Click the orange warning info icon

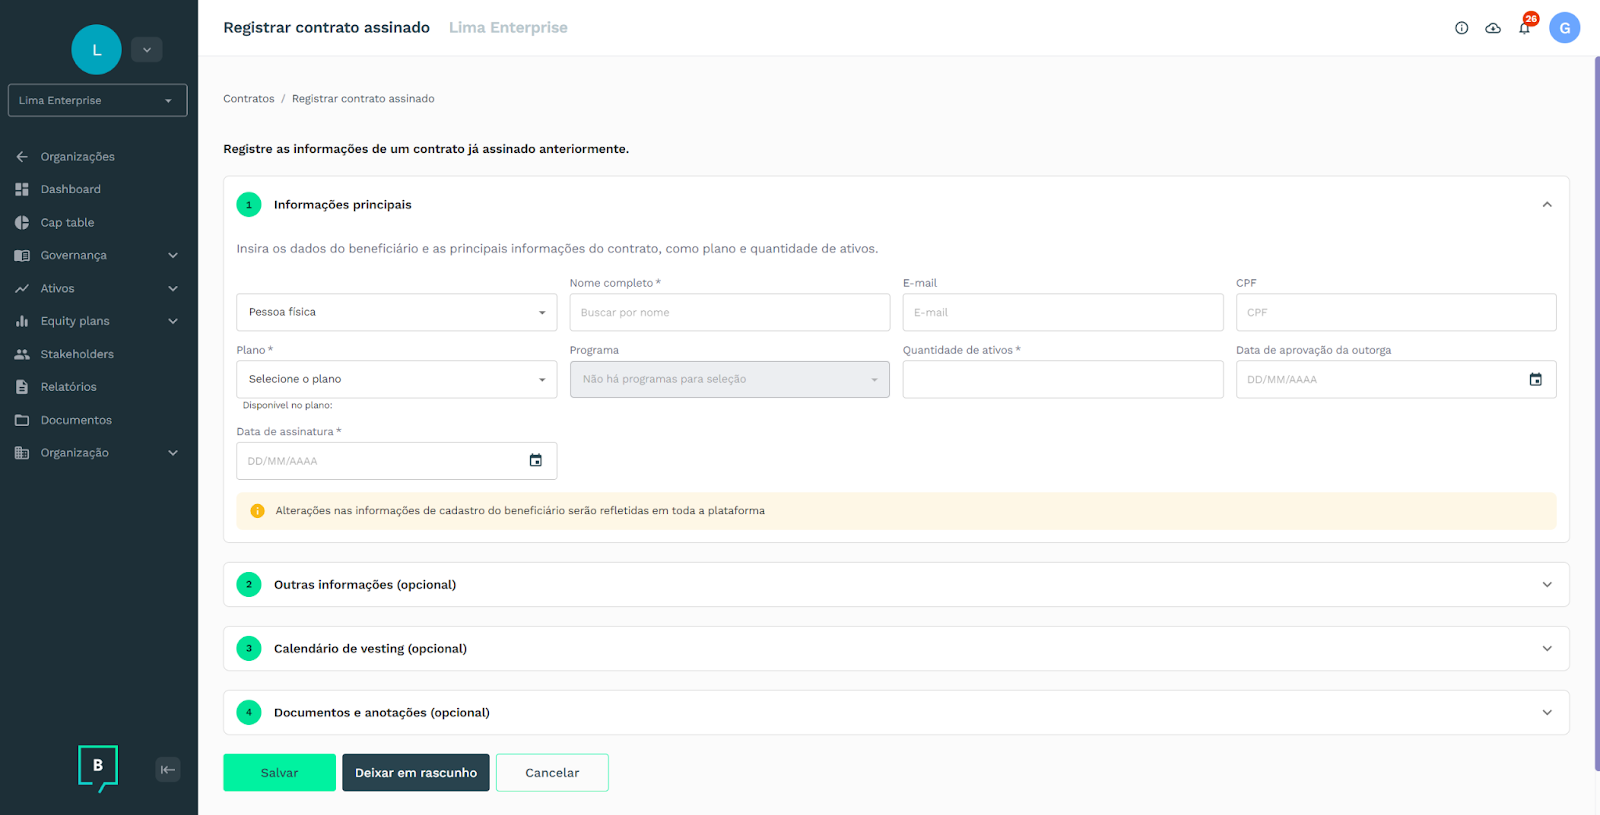pyautogui.click(x=257, y=511)
